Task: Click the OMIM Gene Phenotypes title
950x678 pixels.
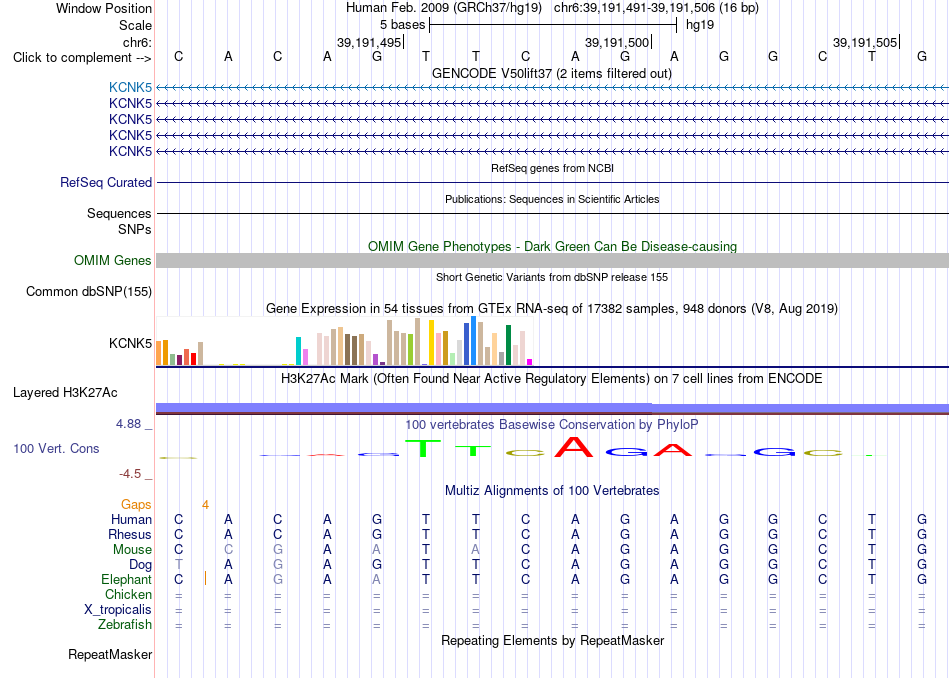Action: pos(552,246)
